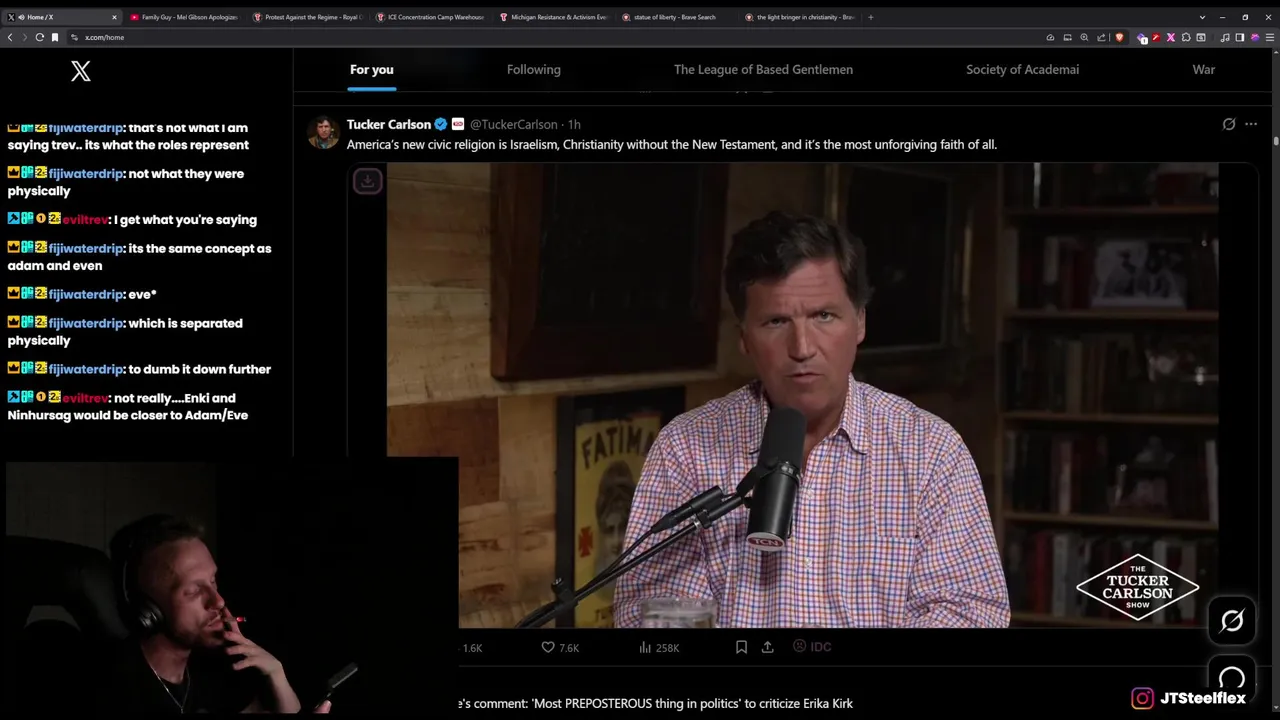Screen dimensions: 1280x720
Task: Open Society of Academai list tab
Action: click(1022, 69)
